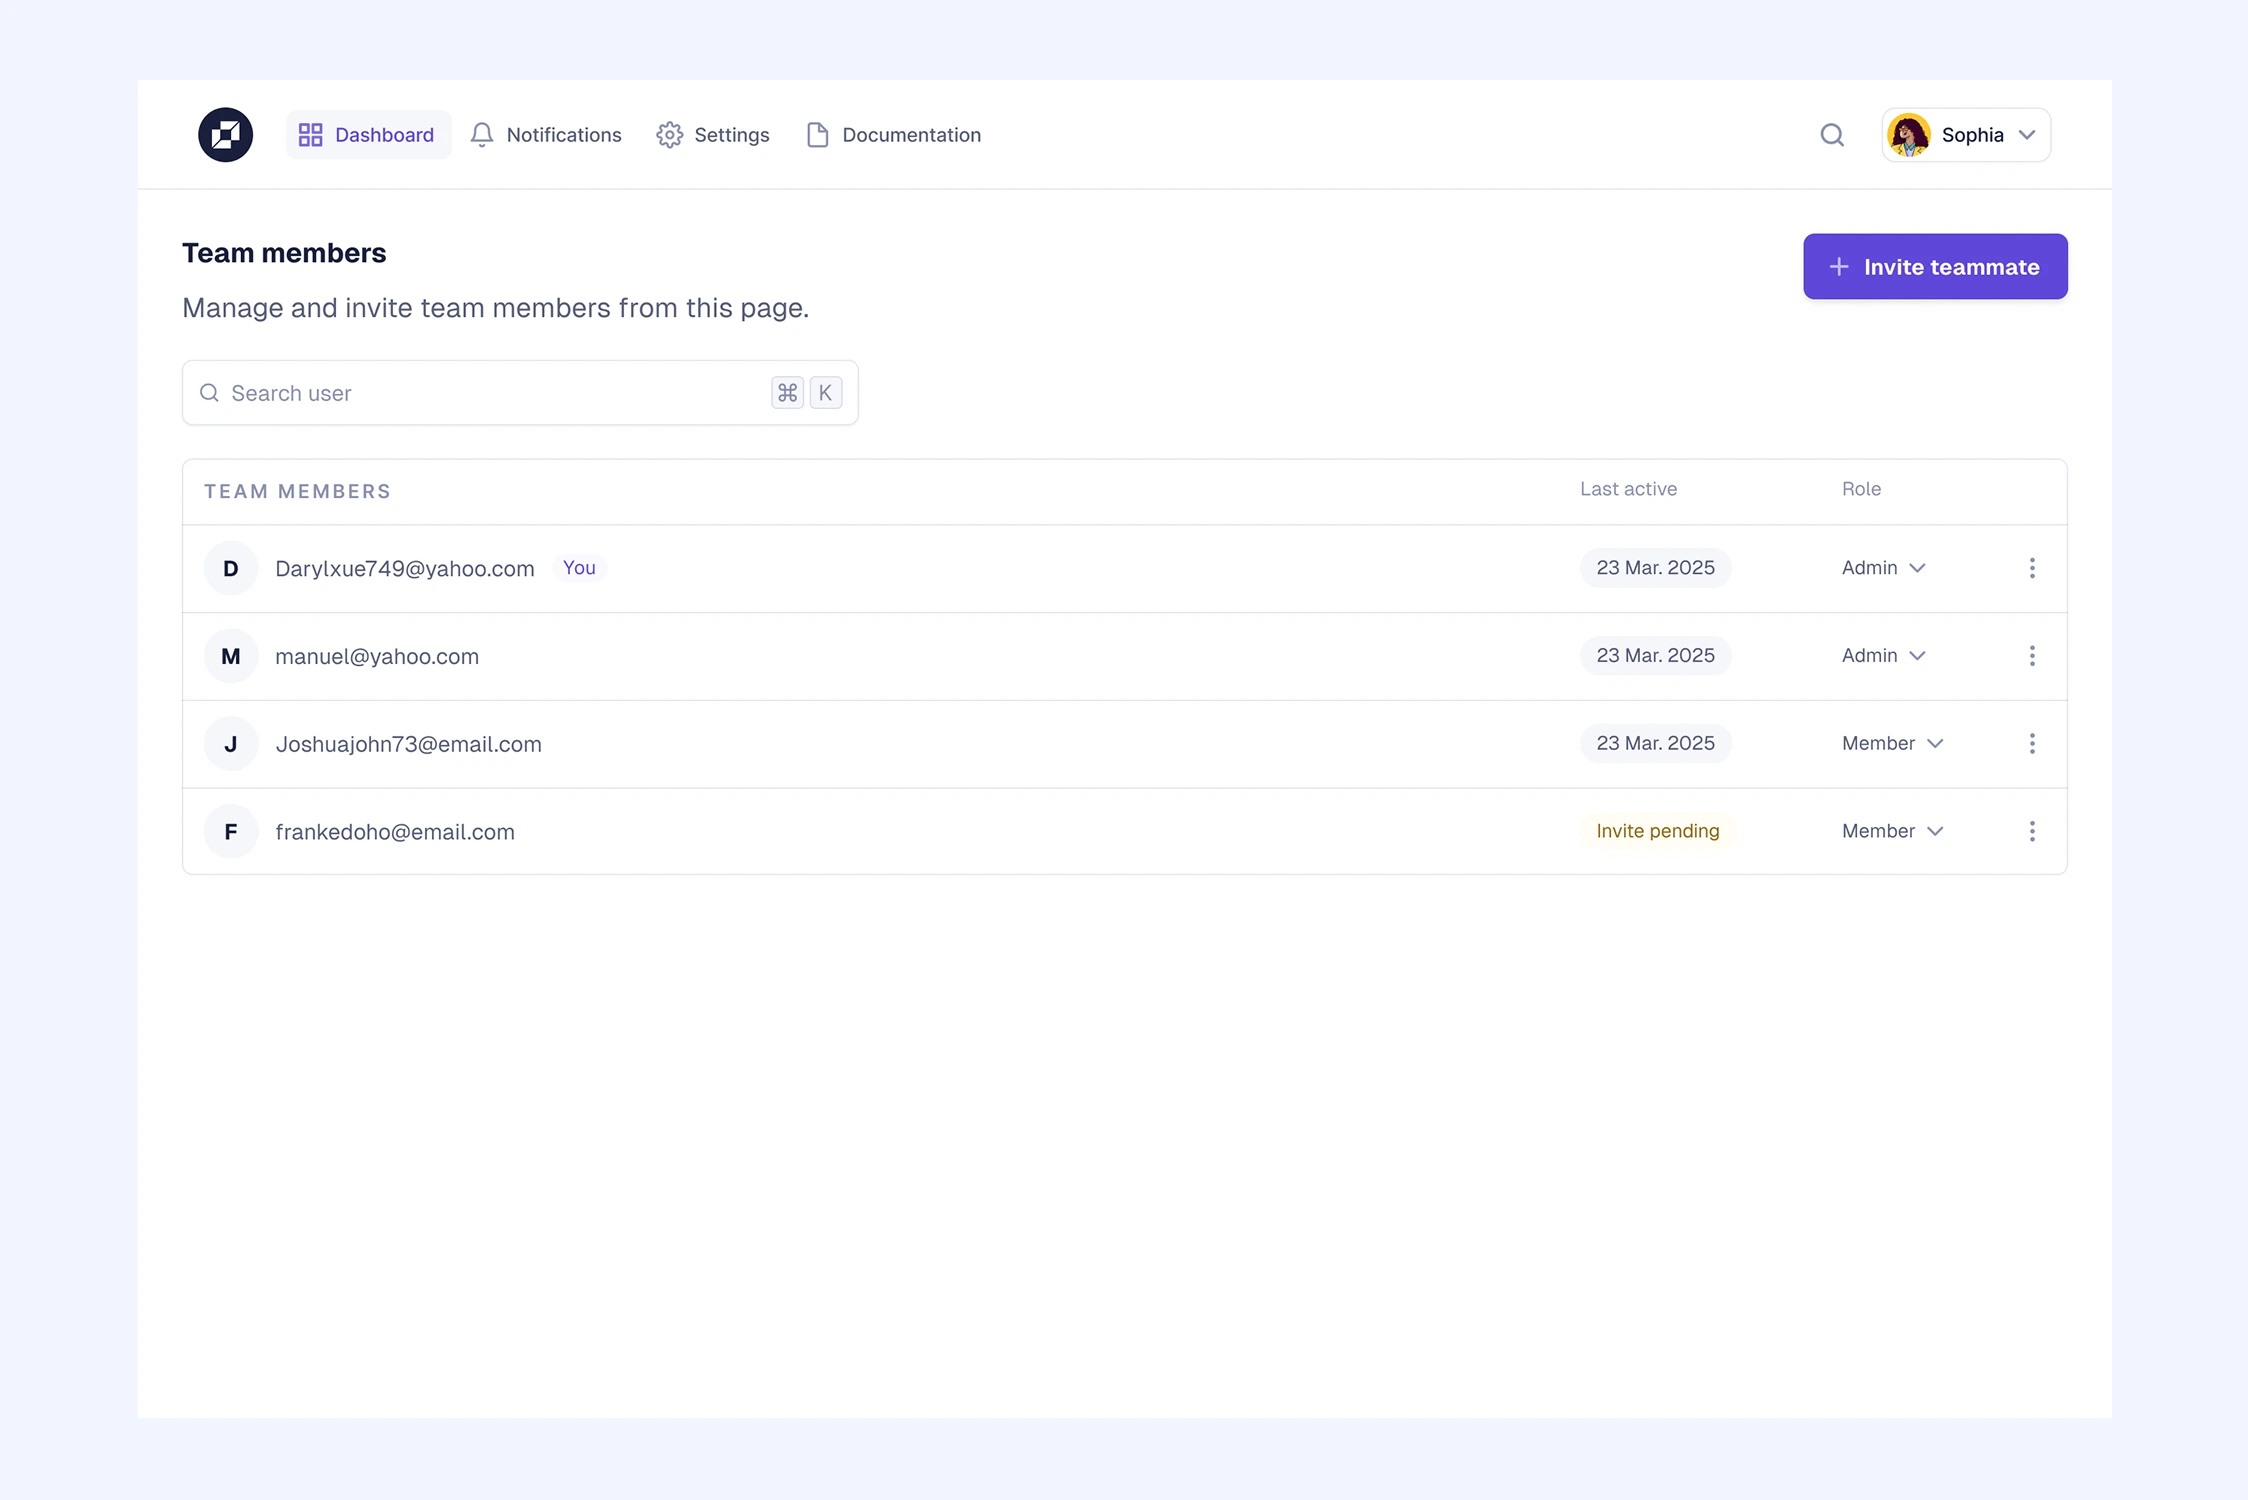Open three-dot menu for Joshuajohn73@email.com
The width and height of the screenshot is (2248, 1500).
(2031, 744)
